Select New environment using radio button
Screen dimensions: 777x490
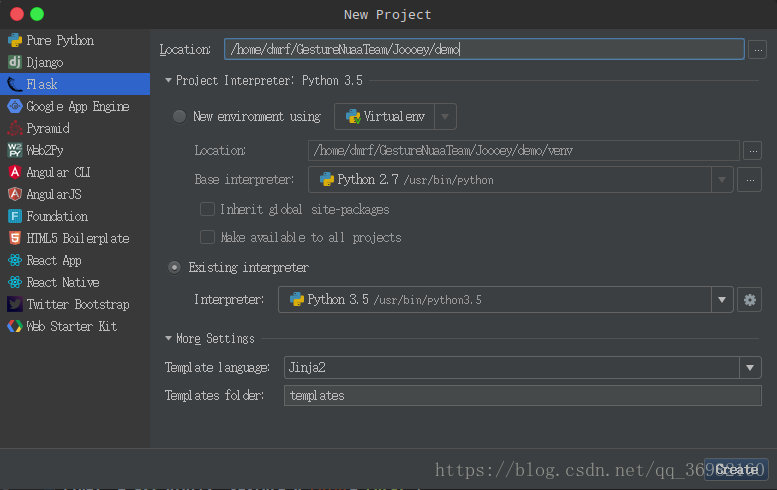coord(179,116)
